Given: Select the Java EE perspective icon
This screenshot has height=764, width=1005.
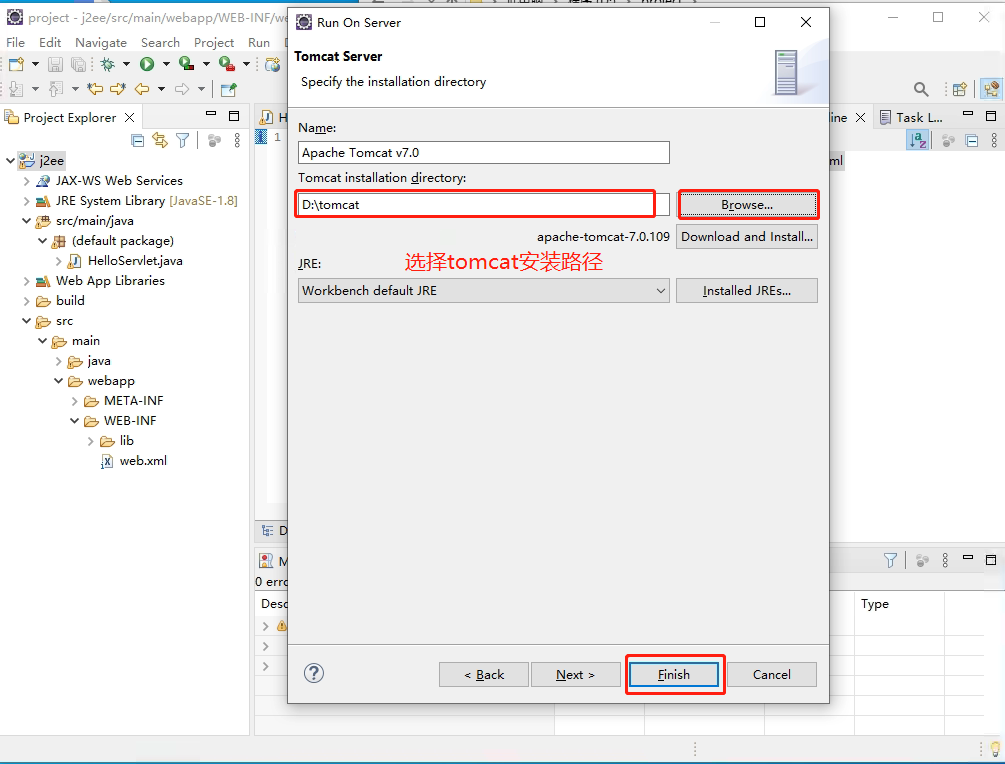Looking at the screenshot, I should point(991,88).
